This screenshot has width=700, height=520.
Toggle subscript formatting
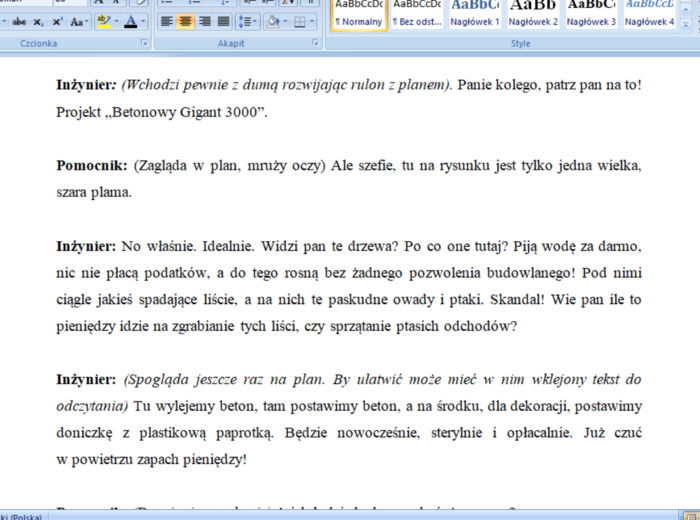coord(38,21)
